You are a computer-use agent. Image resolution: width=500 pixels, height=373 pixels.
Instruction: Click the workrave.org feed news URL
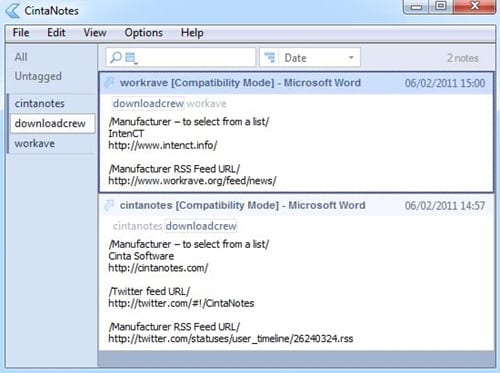(192, 181)
